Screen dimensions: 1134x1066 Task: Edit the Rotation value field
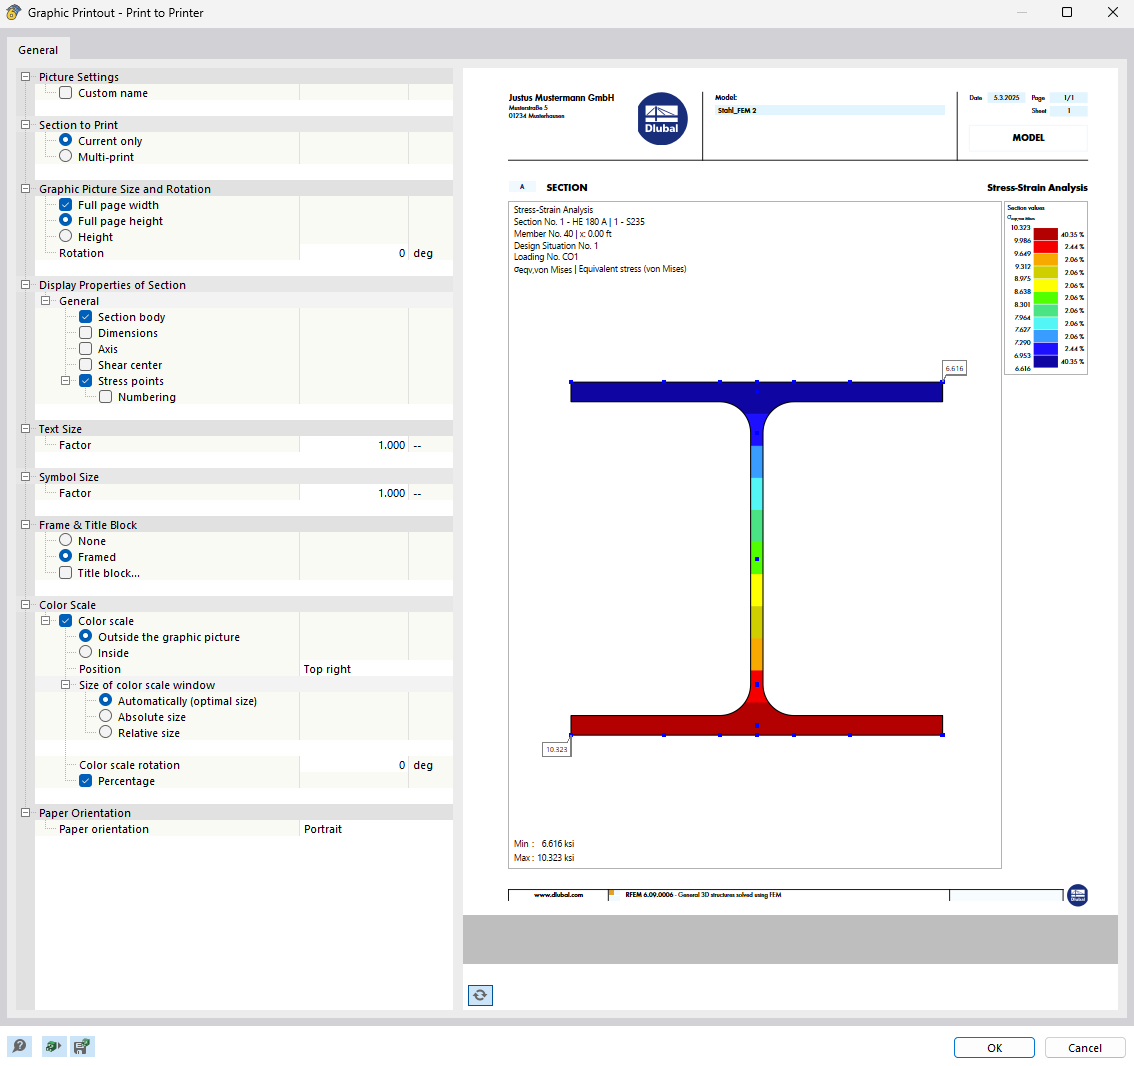point(354,253)
